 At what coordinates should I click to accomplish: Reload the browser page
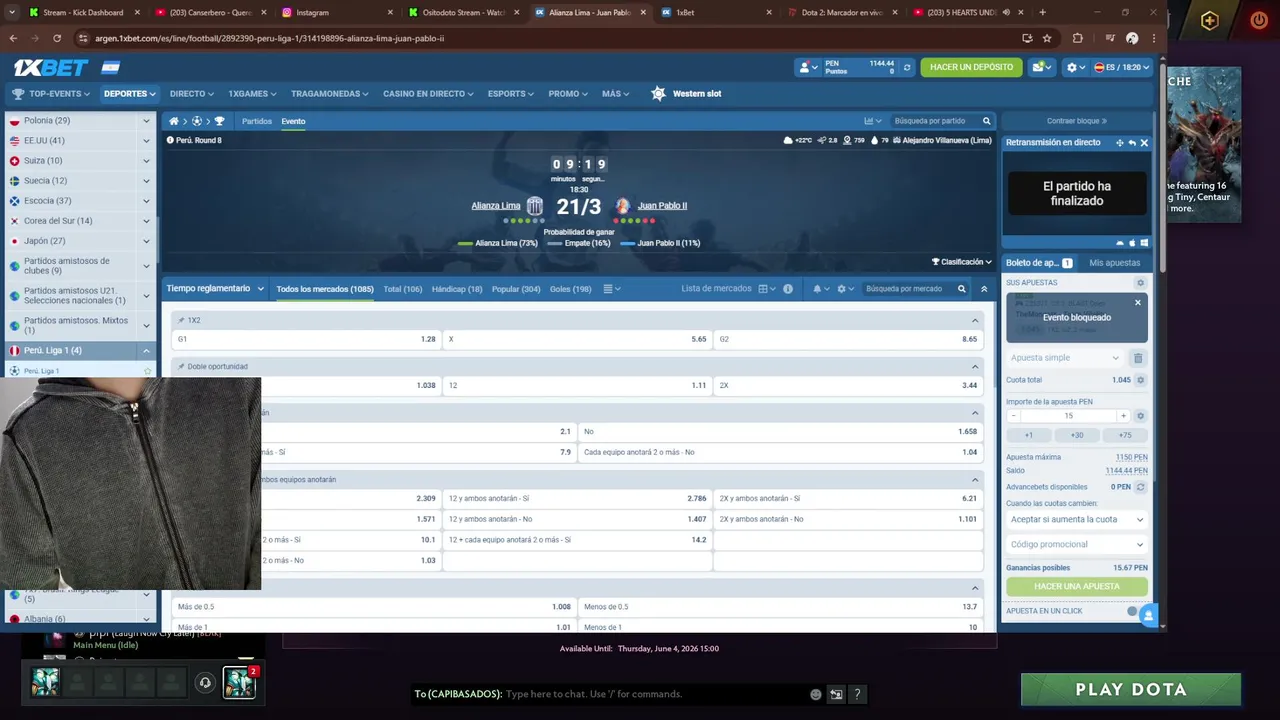click(x=57, y=38)
